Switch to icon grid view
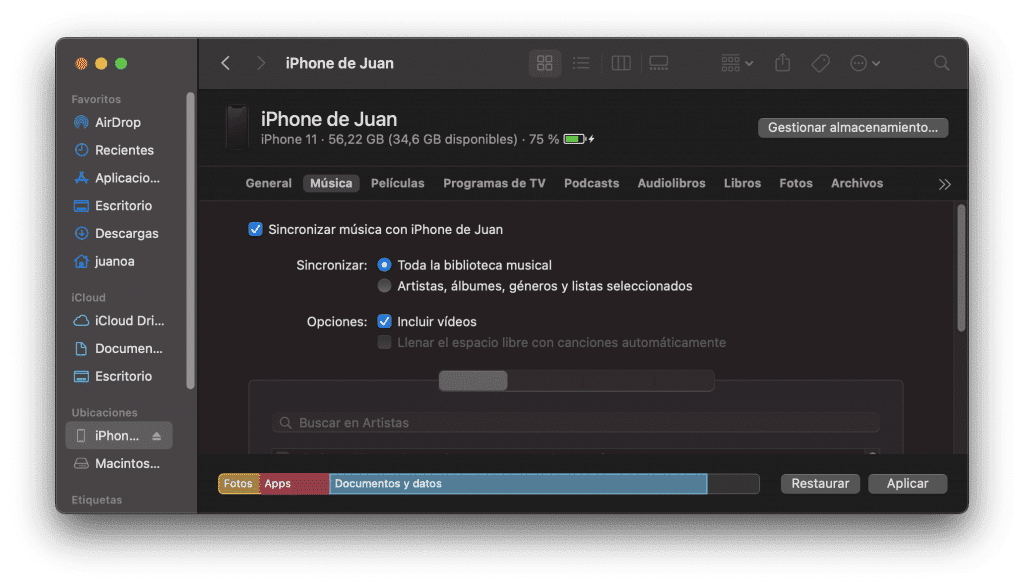Viewport: 1024px width, 587px height. [x=544, y=63]
